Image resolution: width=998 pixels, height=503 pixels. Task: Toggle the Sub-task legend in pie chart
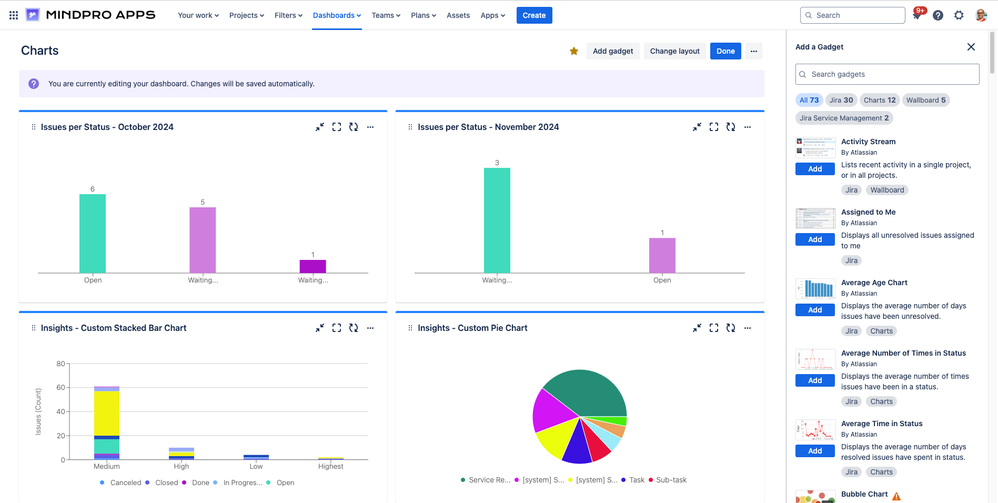(668, 480)
